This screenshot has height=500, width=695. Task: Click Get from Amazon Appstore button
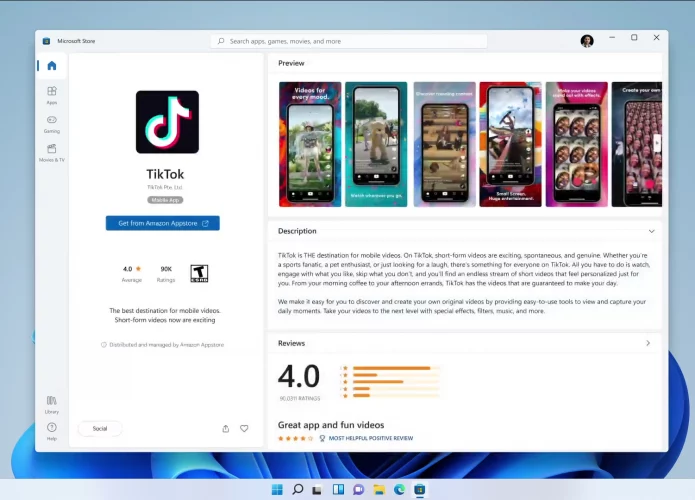click(x=163, y=223)
